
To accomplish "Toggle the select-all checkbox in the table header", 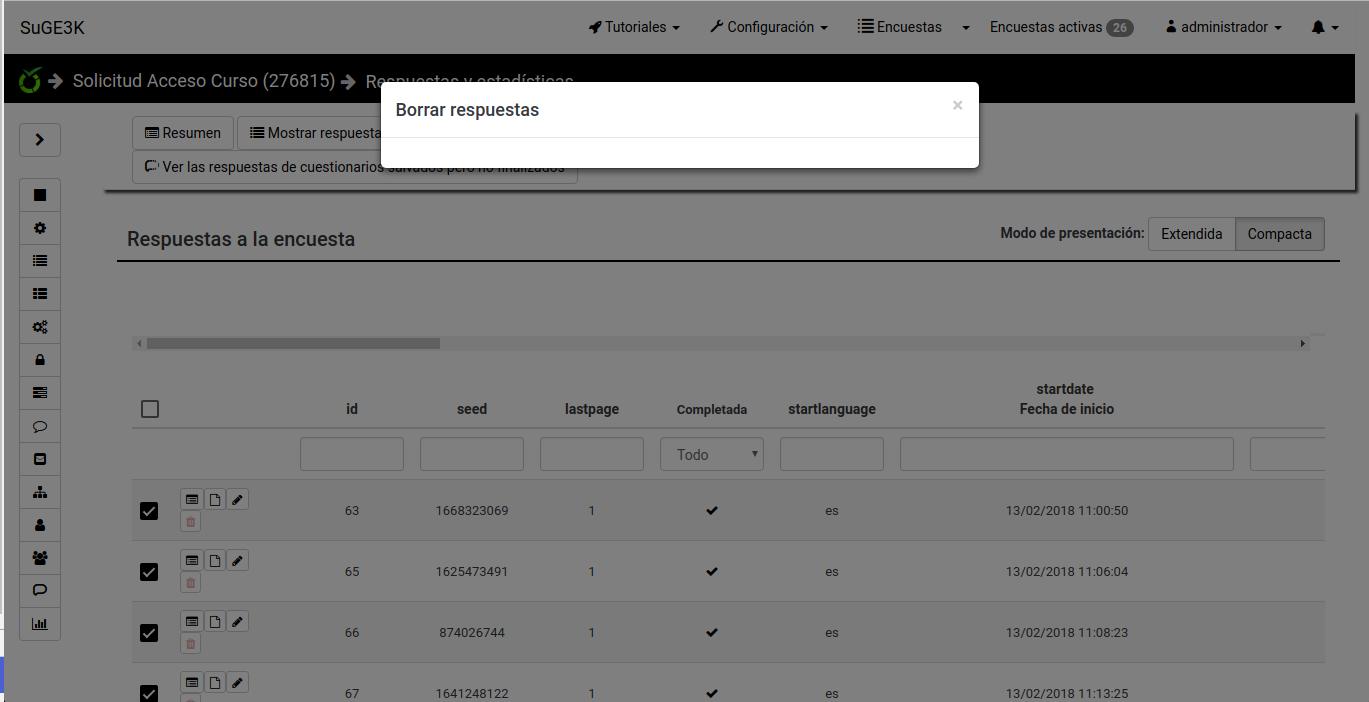I will [150, 409].
